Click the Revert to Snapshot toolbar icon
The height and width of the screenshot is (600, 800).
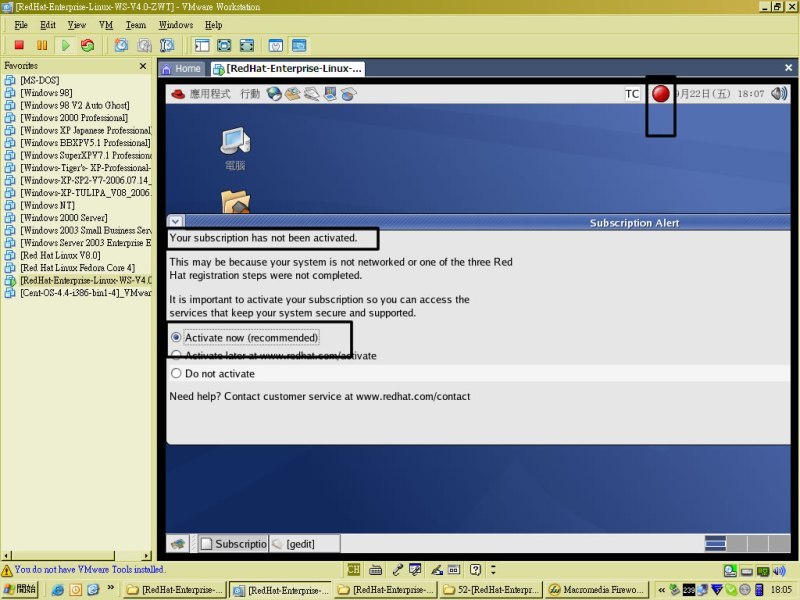(x=144, y=45)
